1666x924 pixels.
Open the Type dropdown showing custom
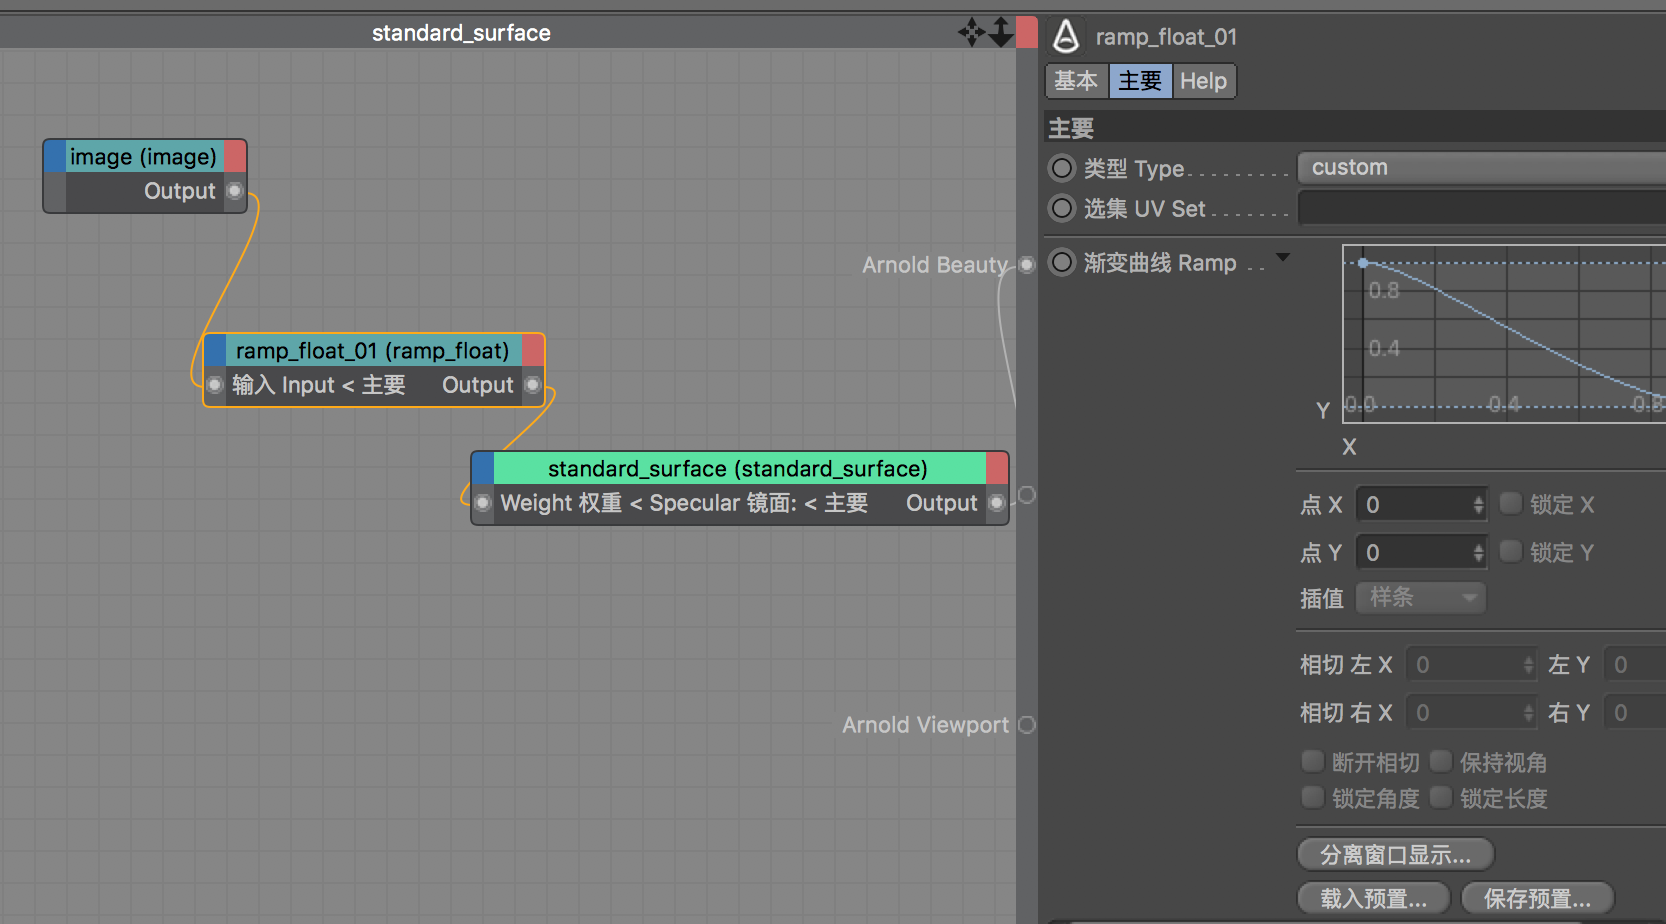coord(1481,168)
